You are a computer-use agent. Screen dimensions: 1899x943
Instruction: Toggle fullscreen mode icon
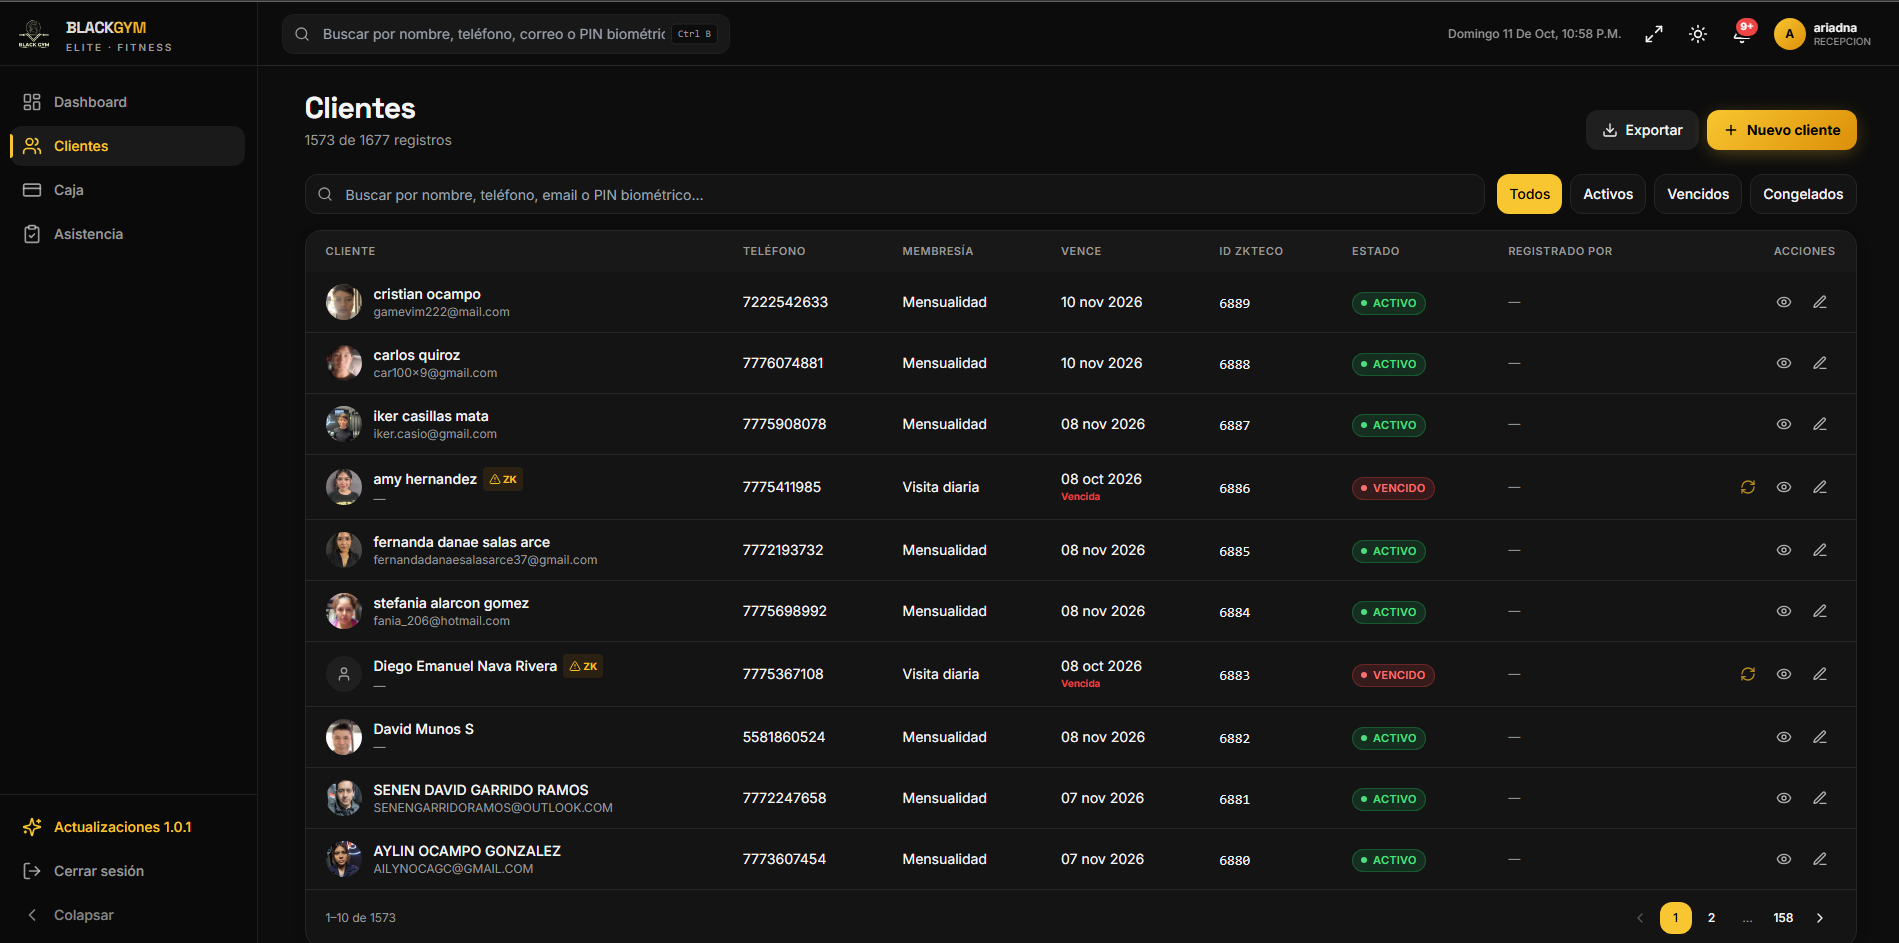[1654, 34]
